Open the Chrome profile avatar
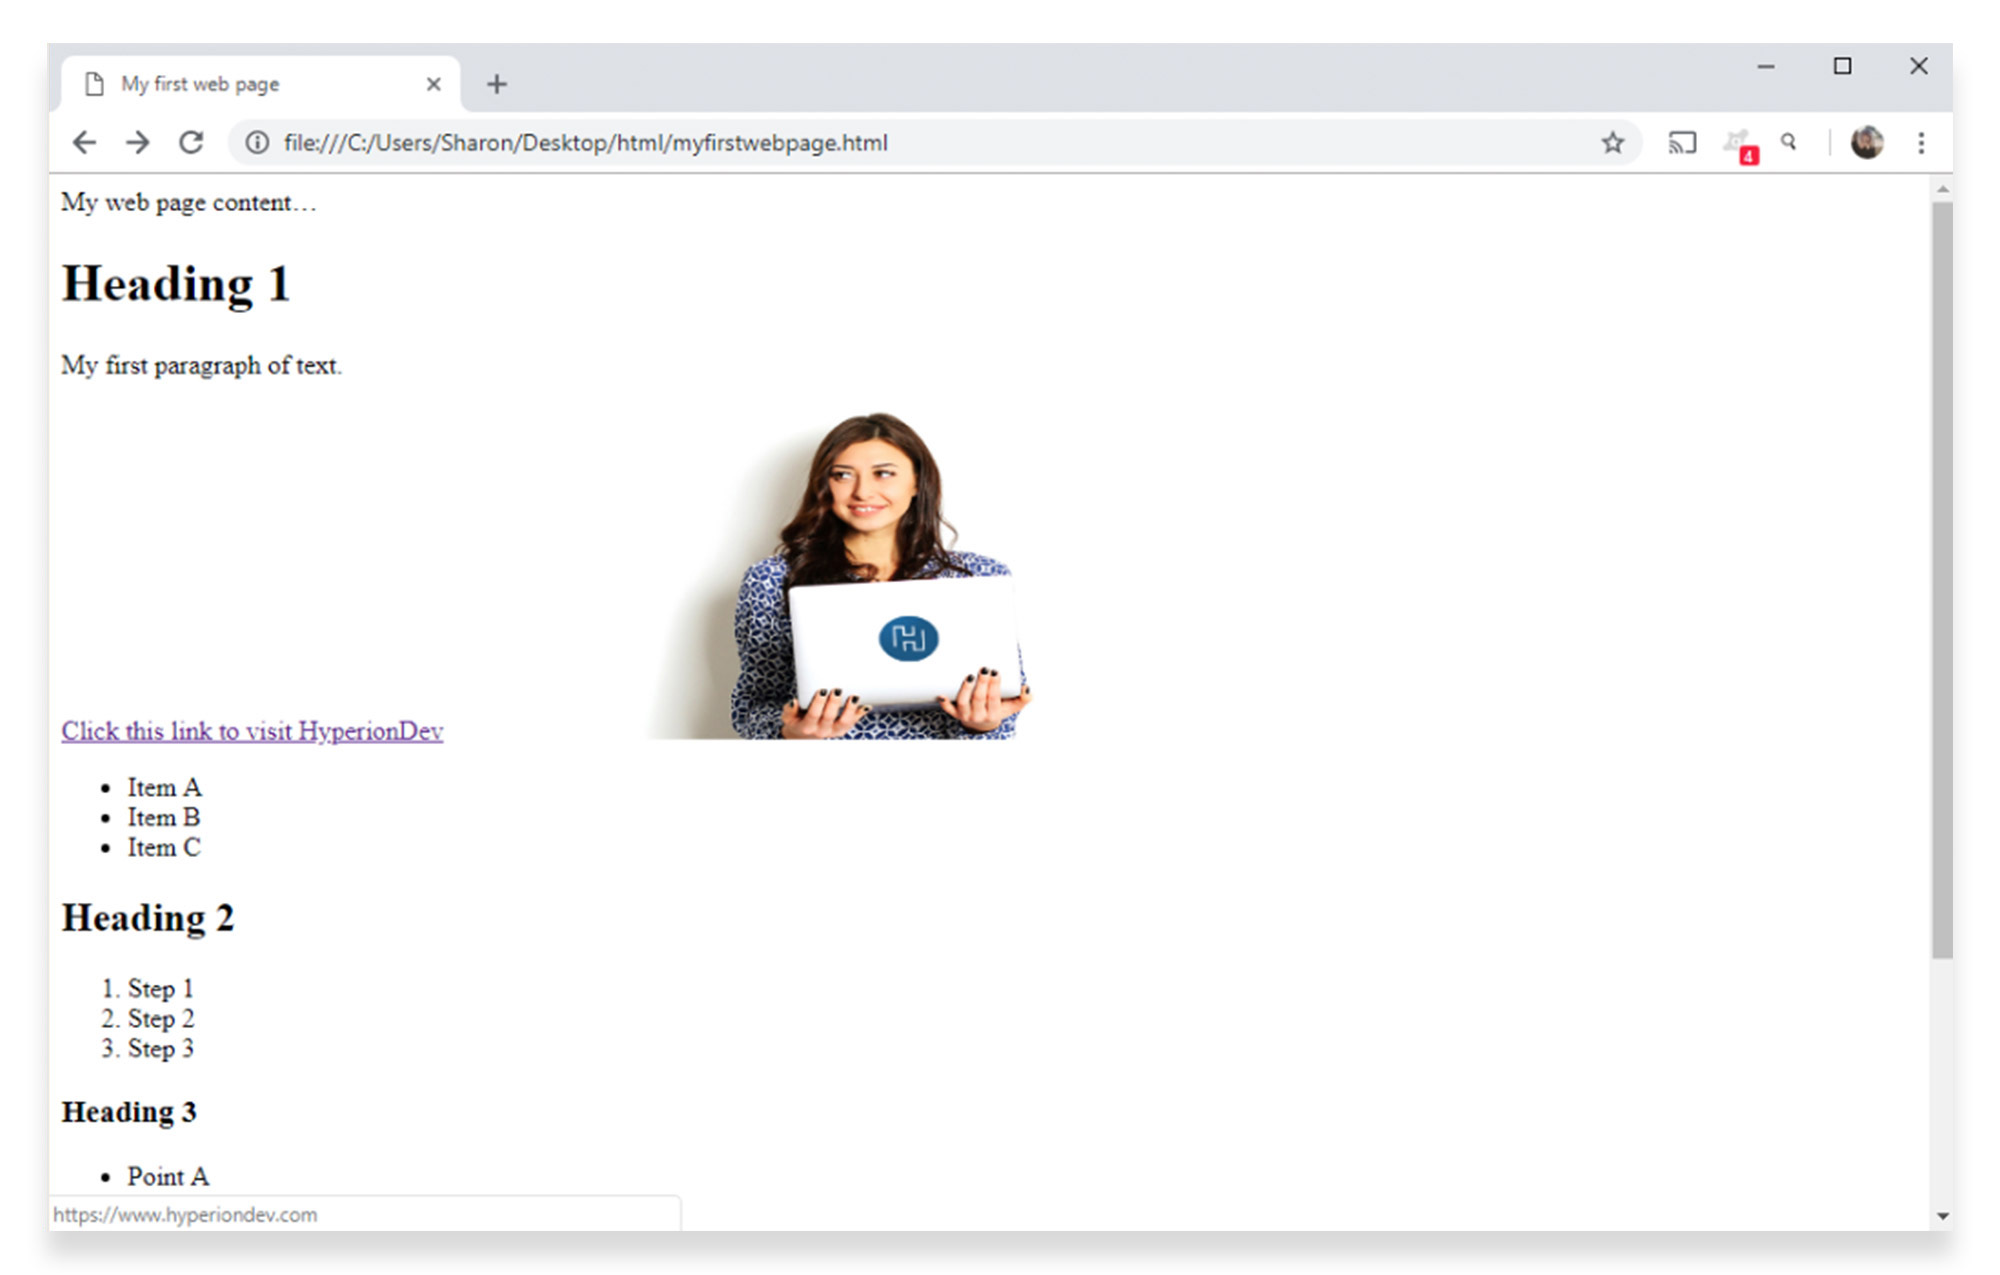The image size is (2000, 1275). [x=1868, y=142]
